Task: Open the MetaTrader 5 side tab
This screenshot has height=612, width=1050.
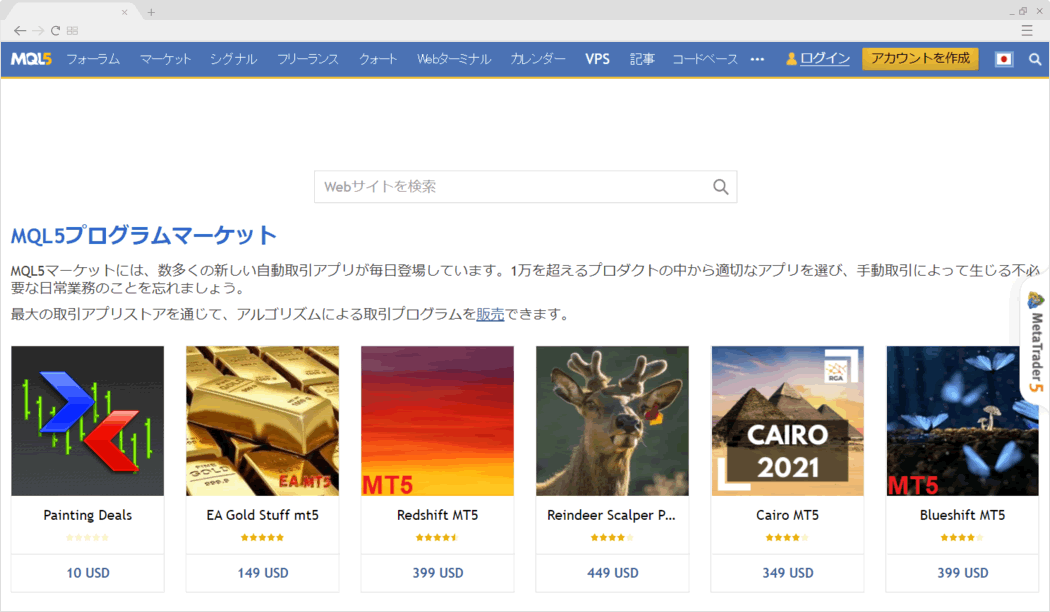Action: pyautogui.click(x=1035, y=341)
